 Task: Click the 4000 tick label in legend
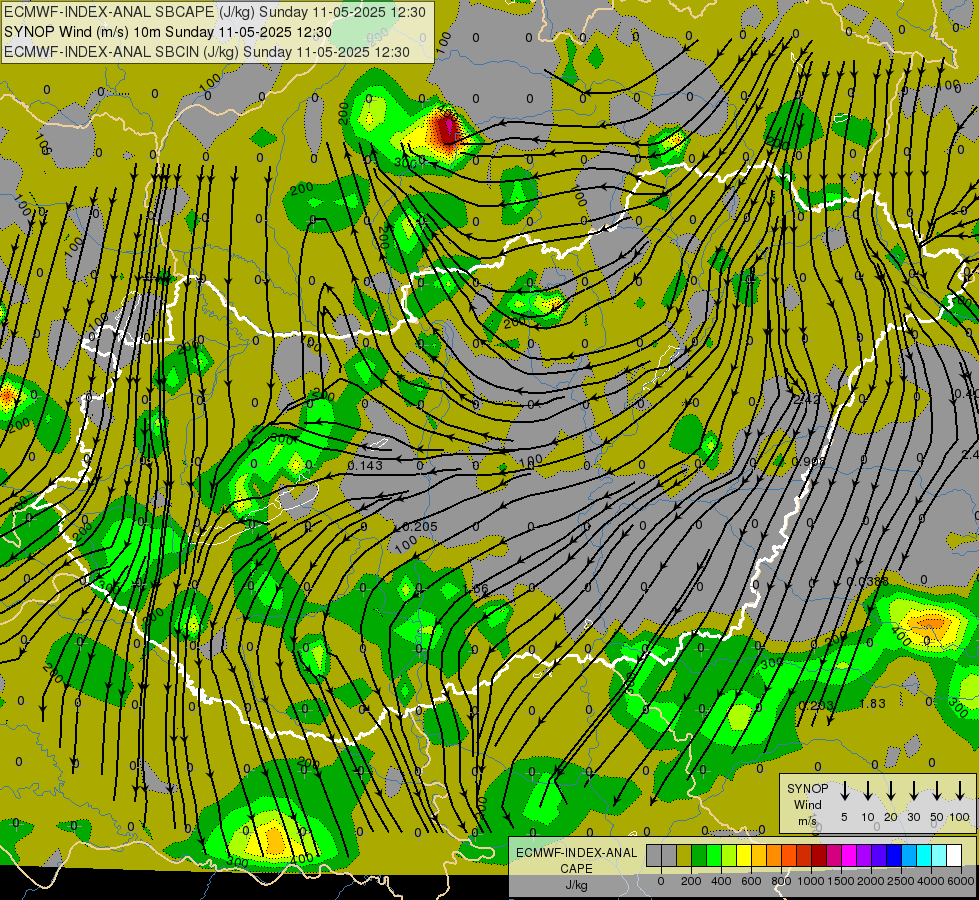pos(931,881)
